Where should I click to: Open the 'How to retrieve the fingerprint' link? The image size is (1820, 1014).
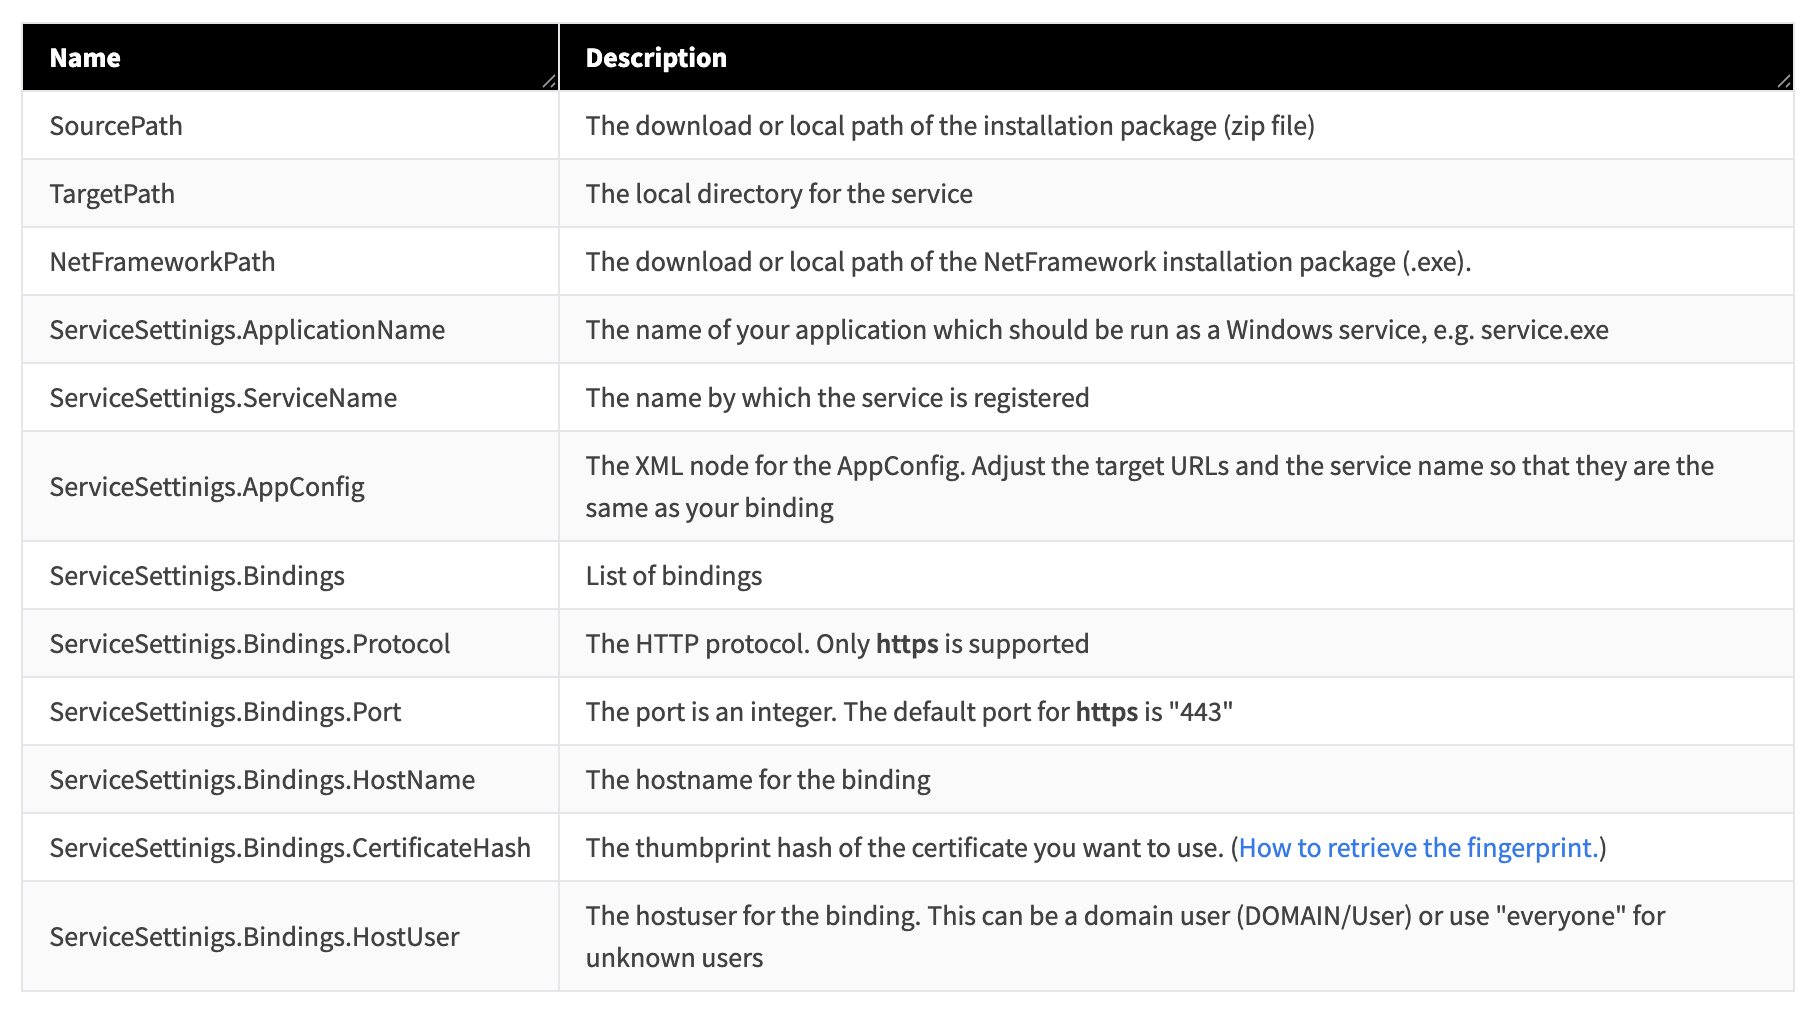[x=1418, y=848]
